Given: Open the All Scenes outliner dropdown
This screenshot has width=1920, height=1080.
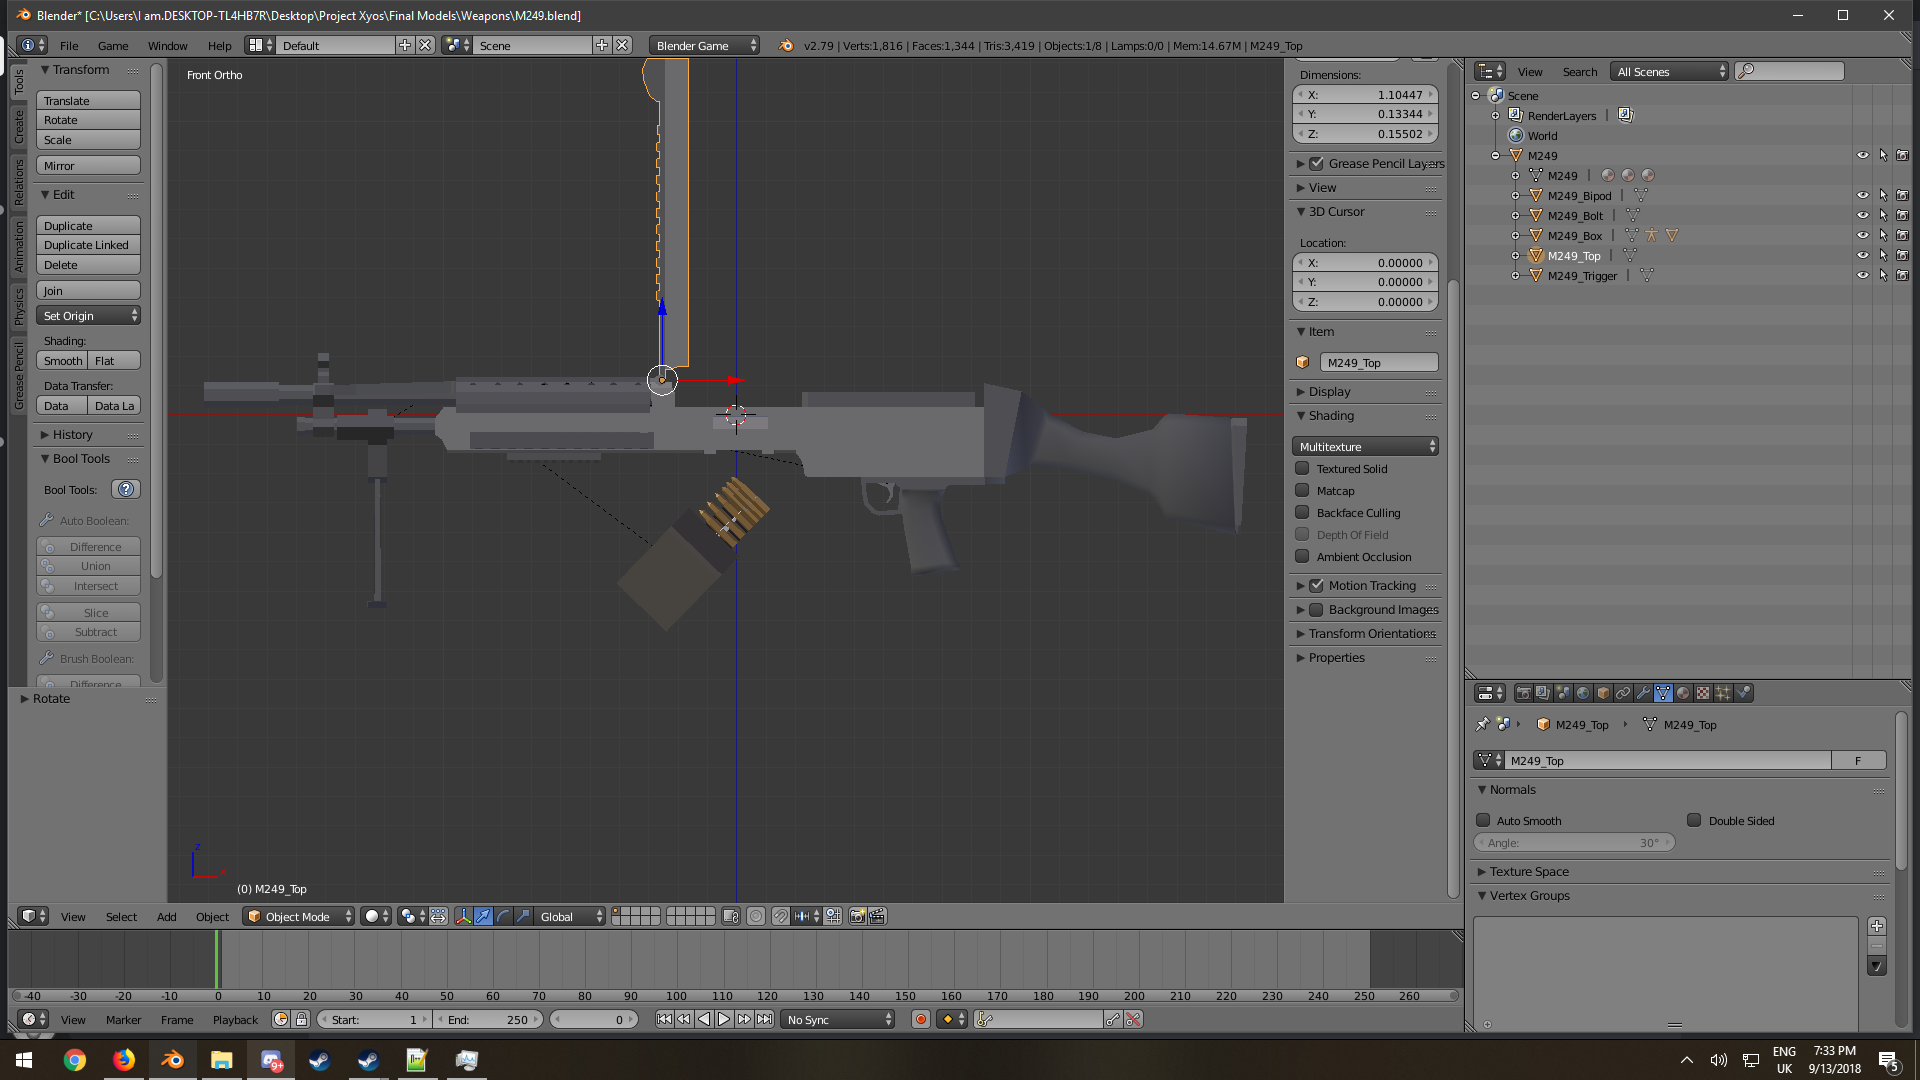Looking at the screenshot, I should pyautogui.click(x=1671, y=72).
